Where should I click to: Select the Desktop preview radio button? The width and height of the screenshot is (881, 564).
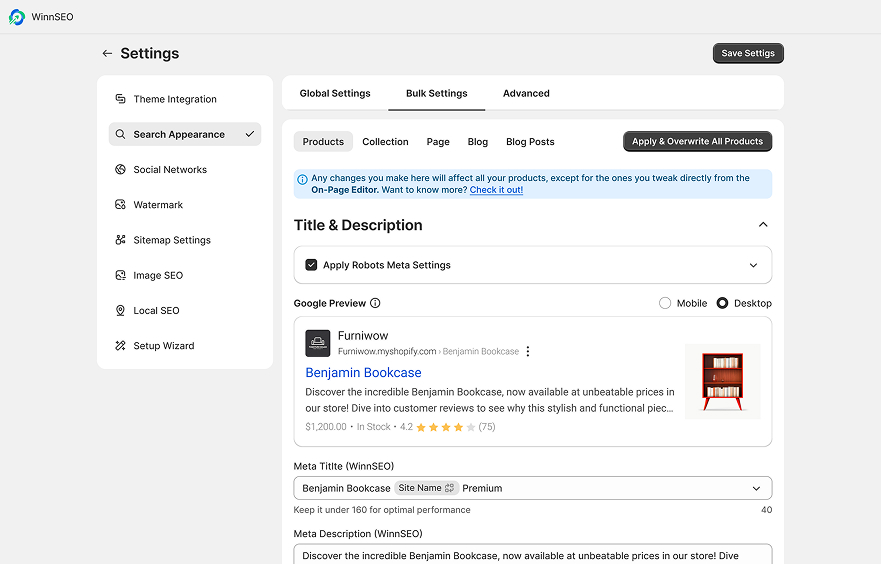point(722,303)
